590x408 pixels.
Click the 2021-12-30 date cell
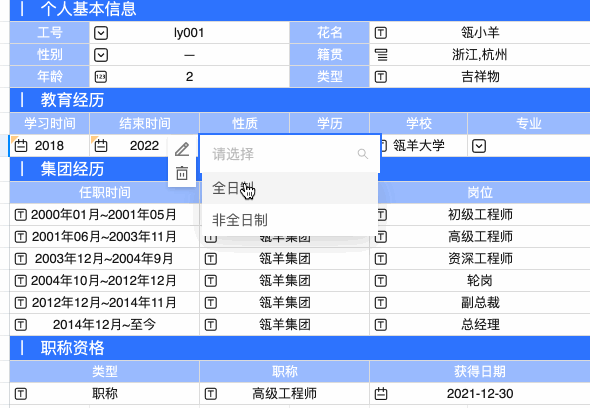pos(480,394)
